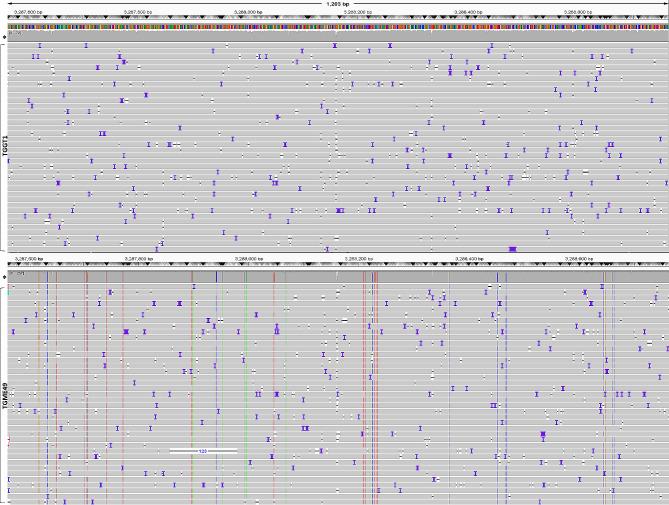Click the TGME49 track name label
Viewport: 669px width, 505px height.
point(5,396)
